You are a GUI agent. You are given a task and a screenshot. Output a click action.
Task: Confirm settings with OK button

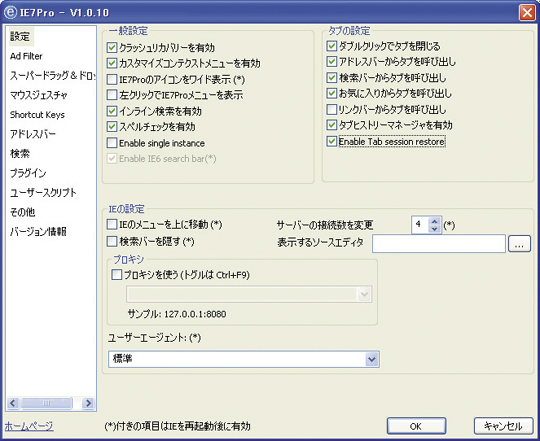(416, 426)
